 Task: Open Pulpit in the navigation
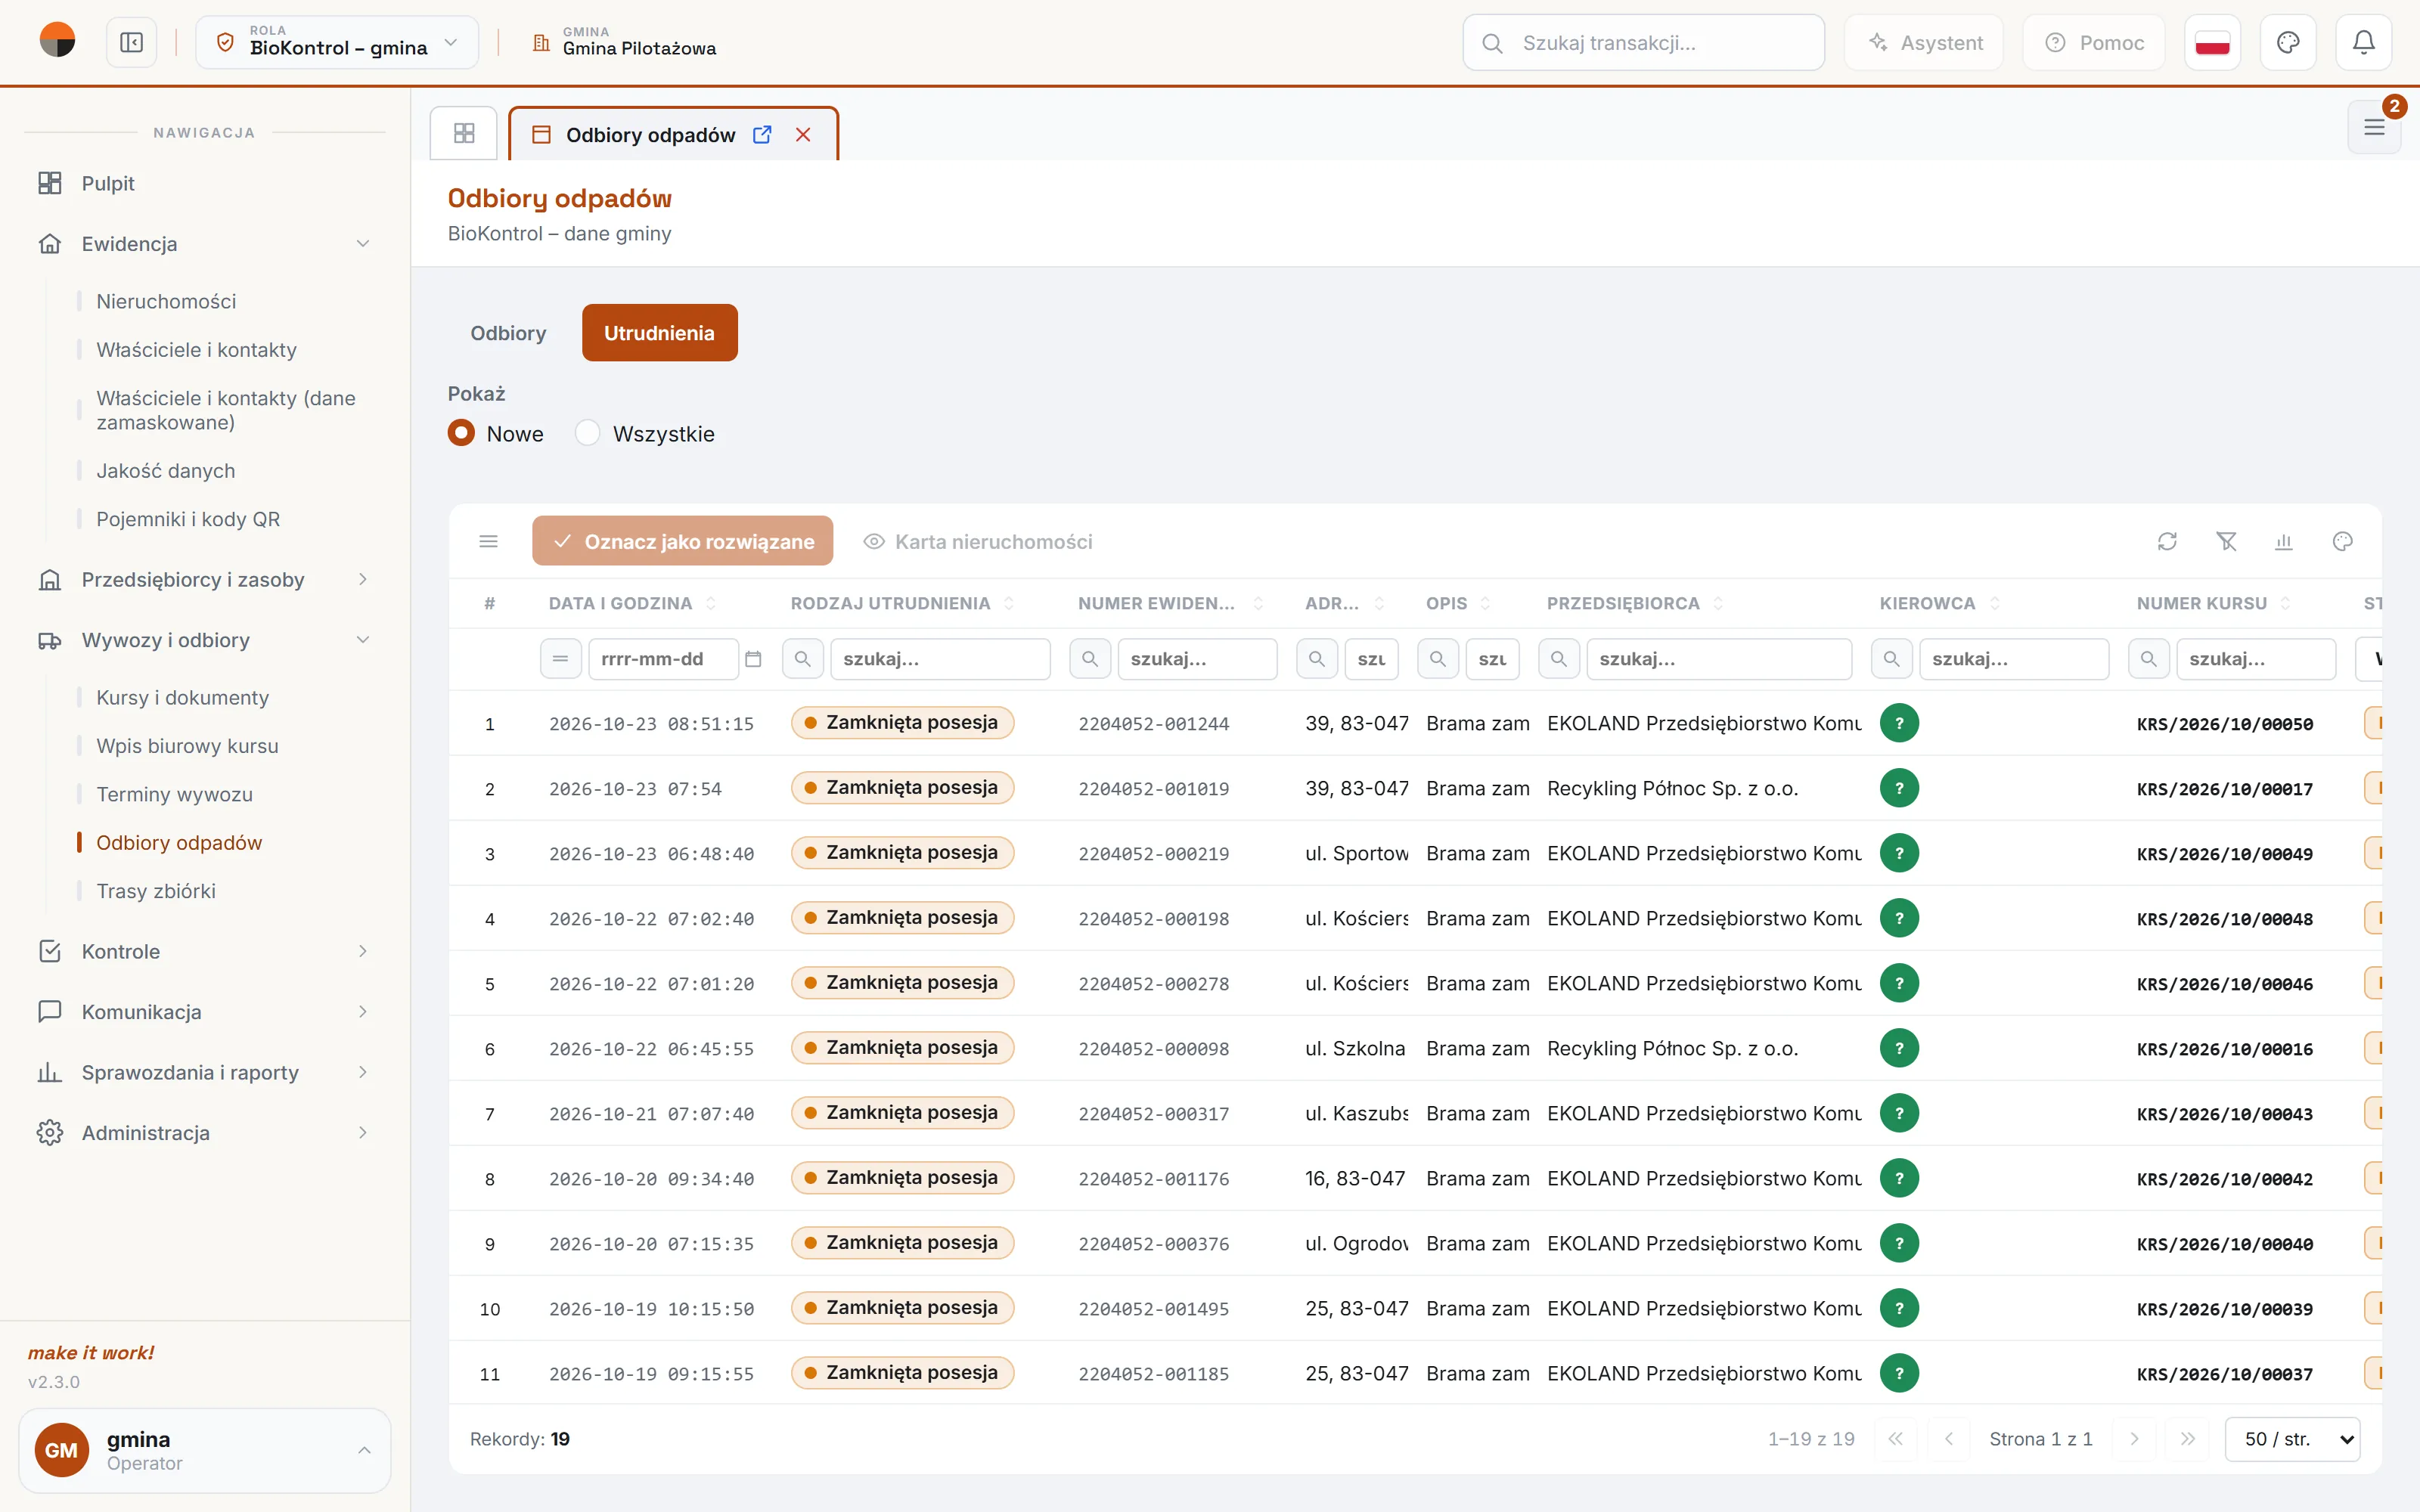pos(108,183)
